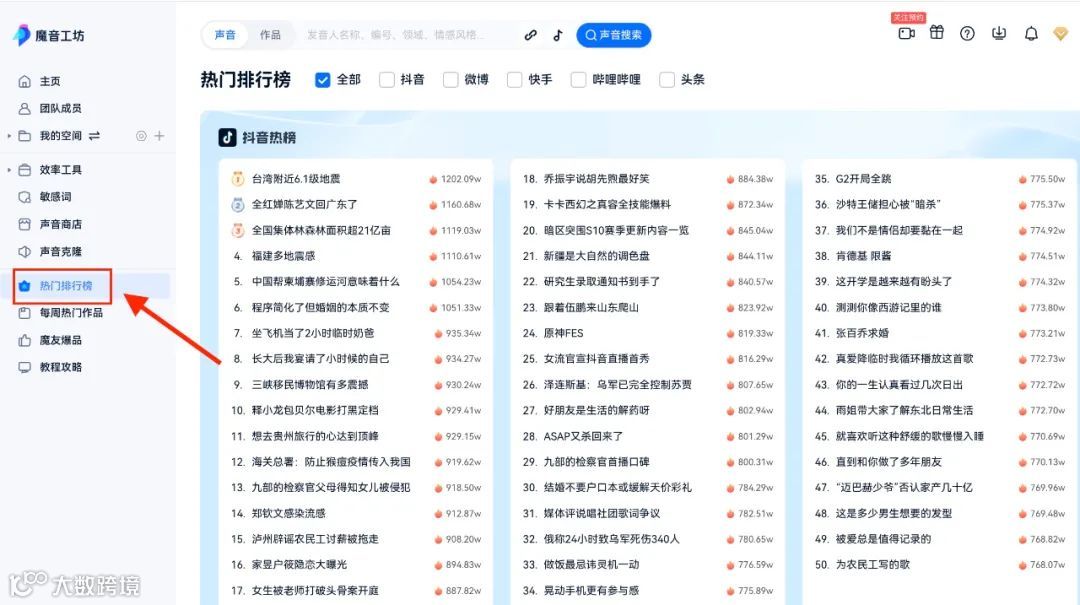Viewport: 1080px width, 605px height.
Task: Open 魔友爆品 section
Action: pos(60,340)
